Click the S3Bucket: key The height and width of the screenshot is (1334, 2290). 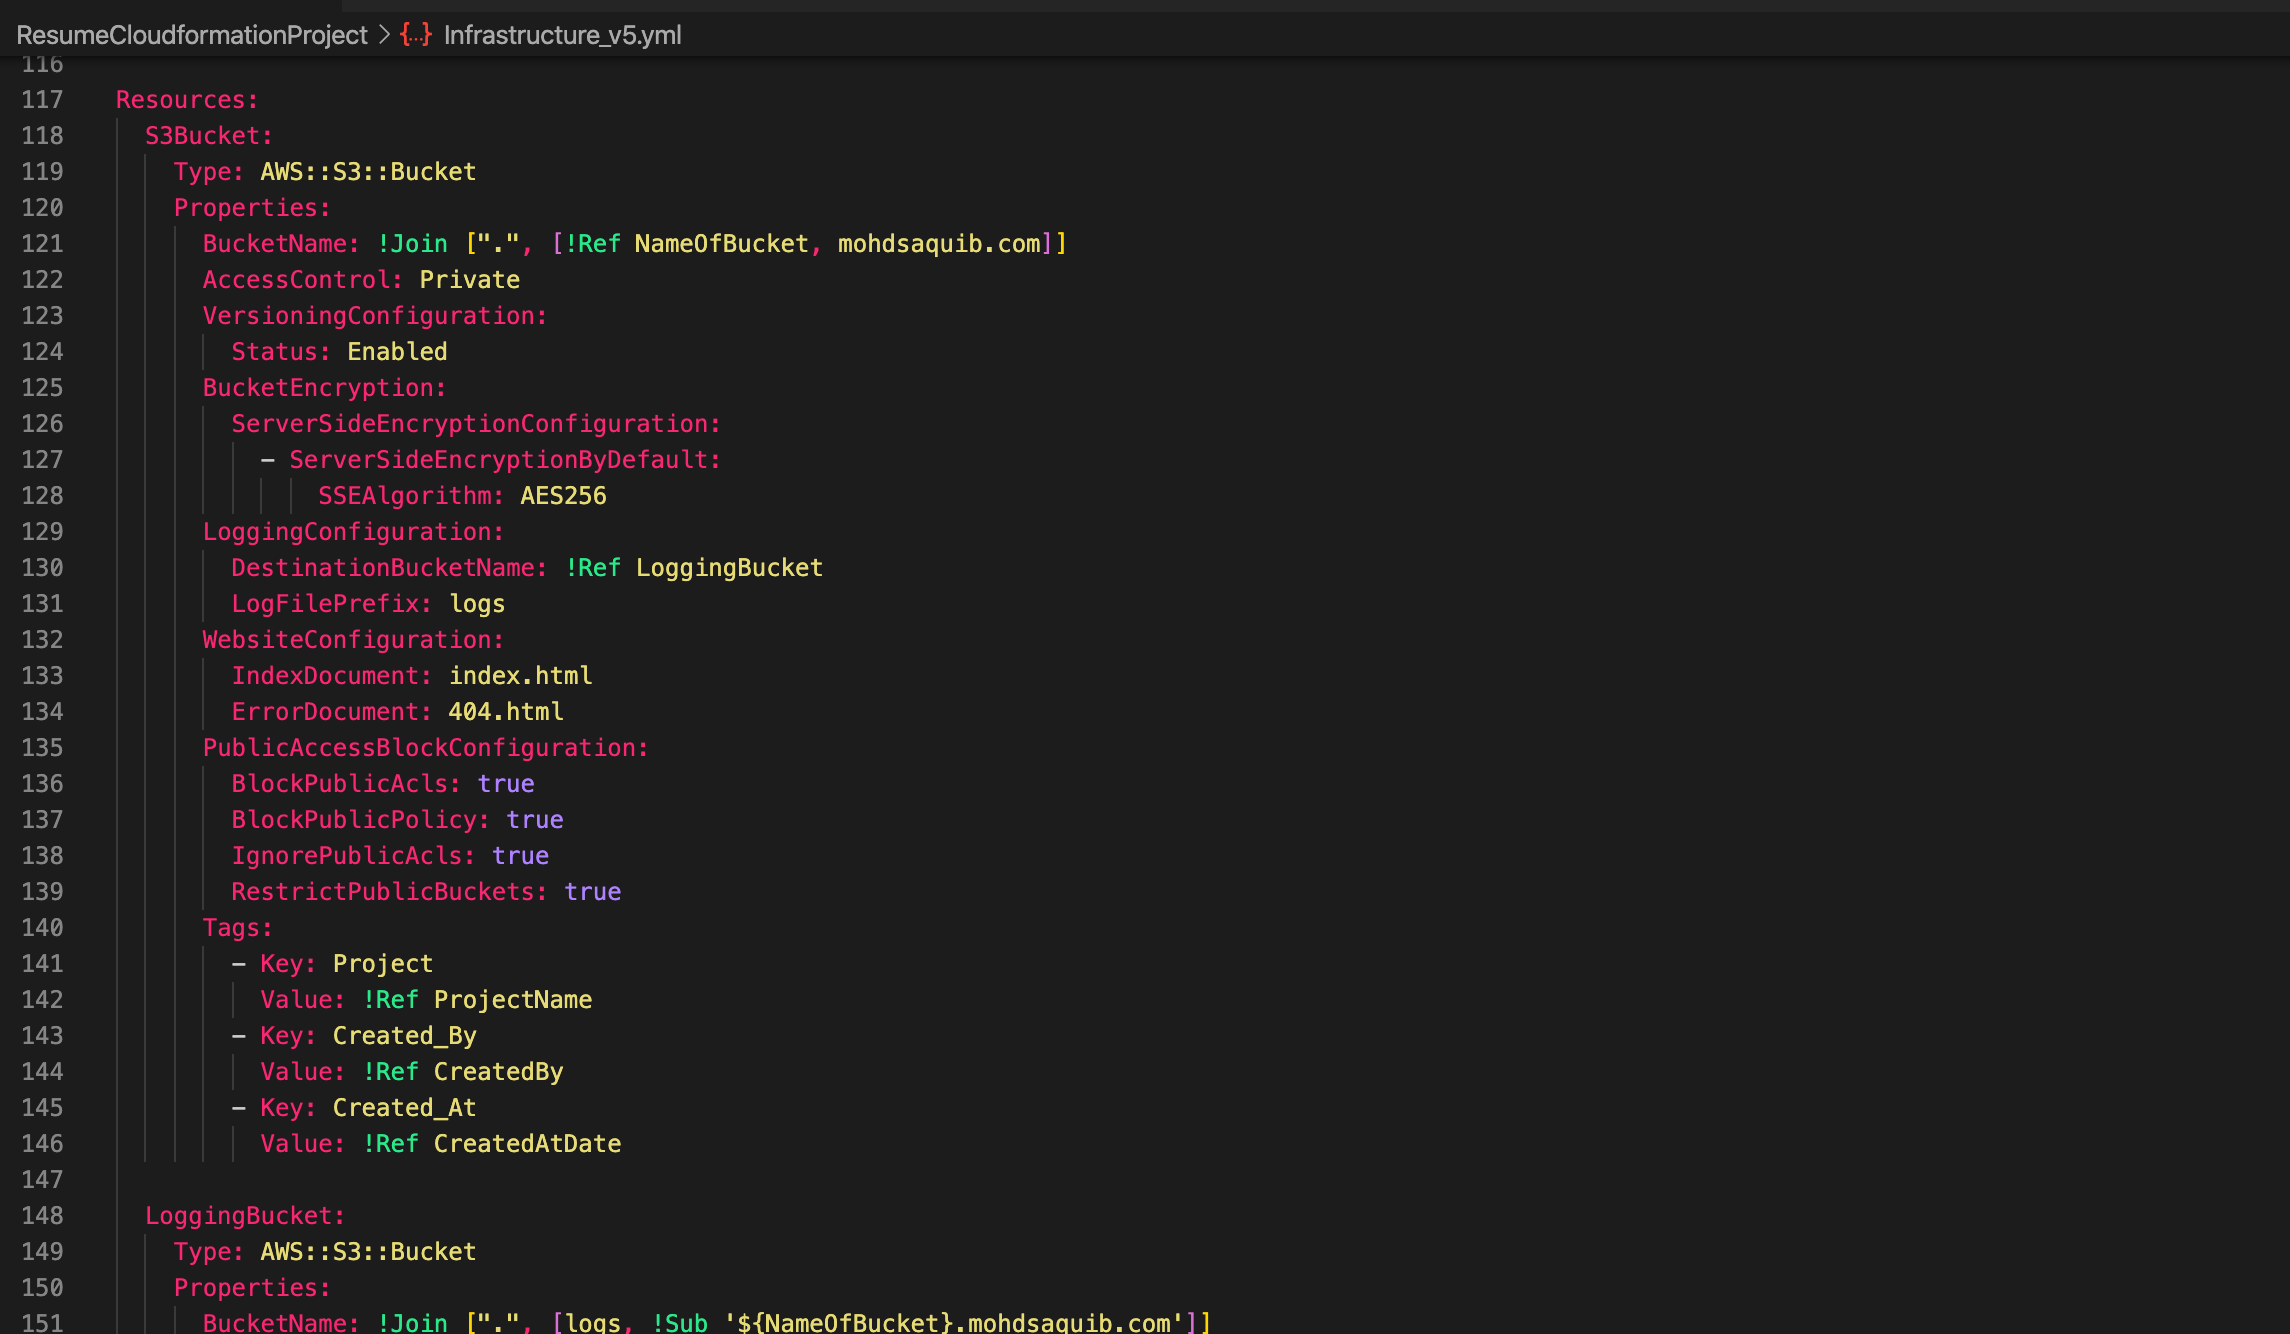209,136
